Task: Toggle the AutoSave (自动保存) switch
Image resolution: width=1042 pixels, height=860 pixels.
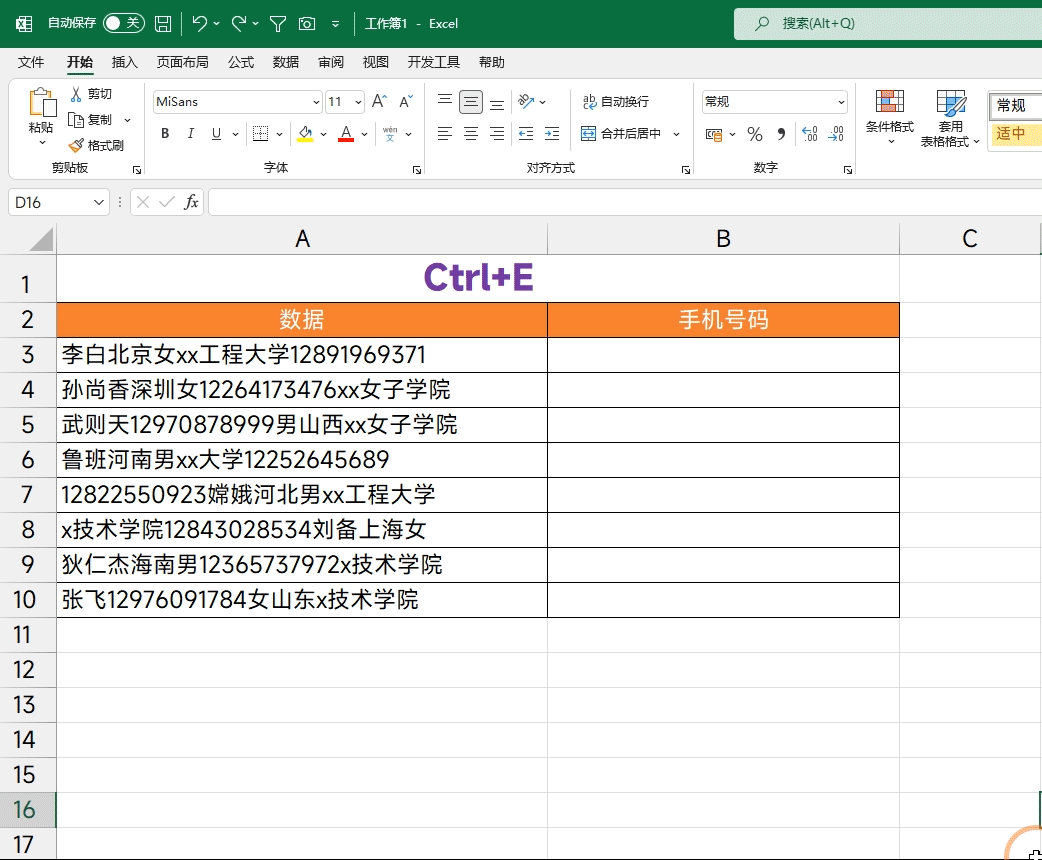Action: pyautogui.click(x=124, y=23)
